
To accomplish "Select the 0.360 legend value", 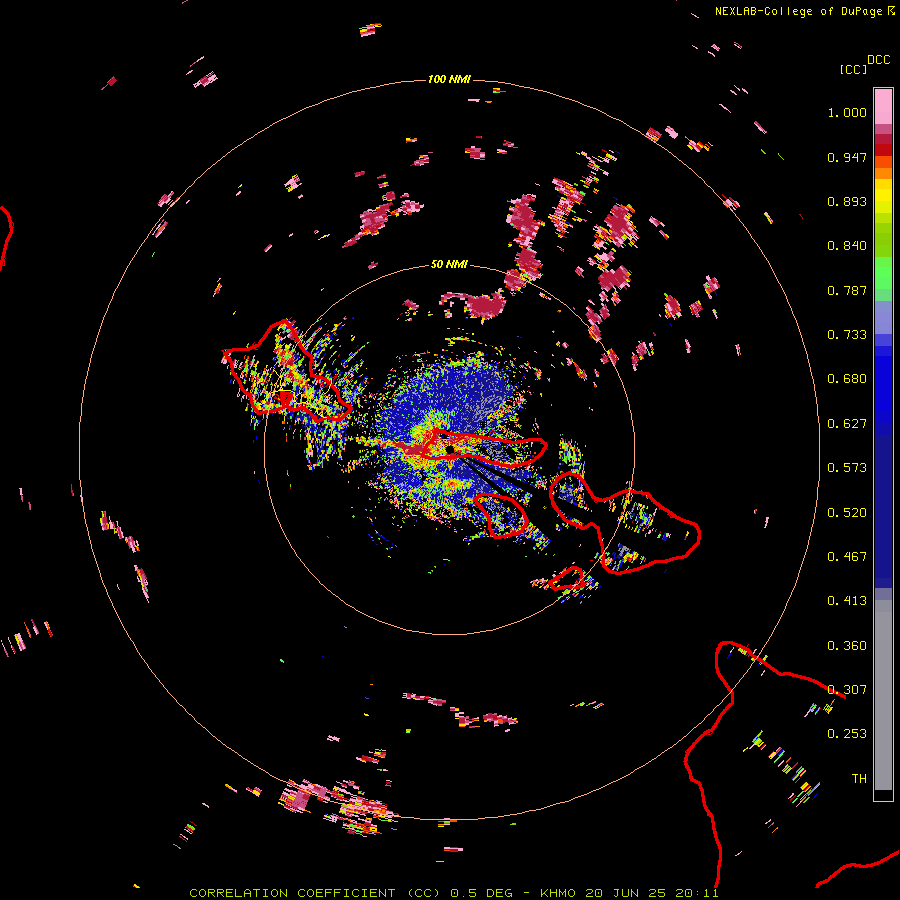I will tap(847, 645).
